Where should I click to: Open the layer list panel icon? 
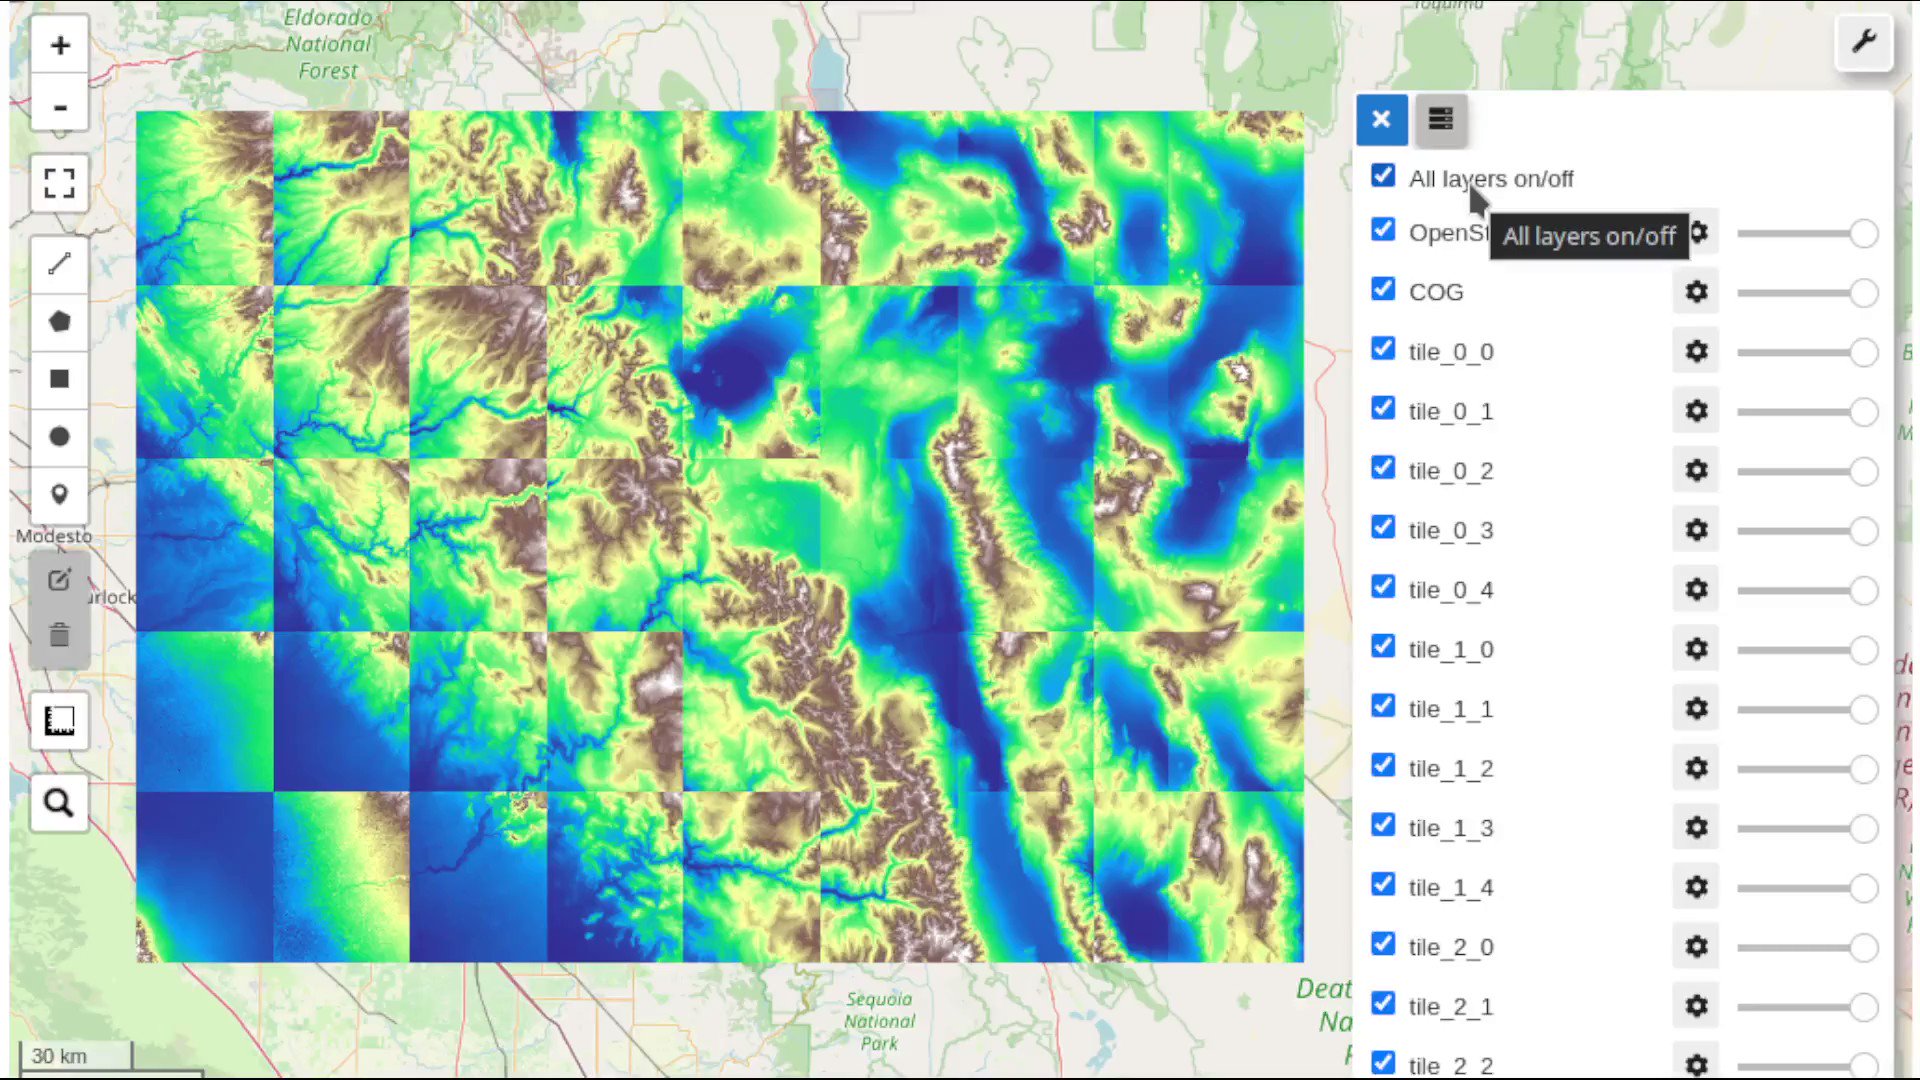pyautogui.click(x=1440, y=119)
